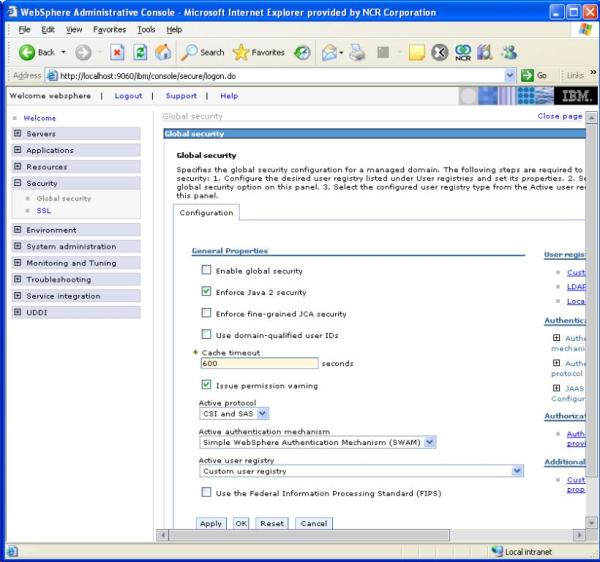Expand the Applications navigation section
This screenshot has height=562, width=600.
pyautogui.click(x=18, y=150)
